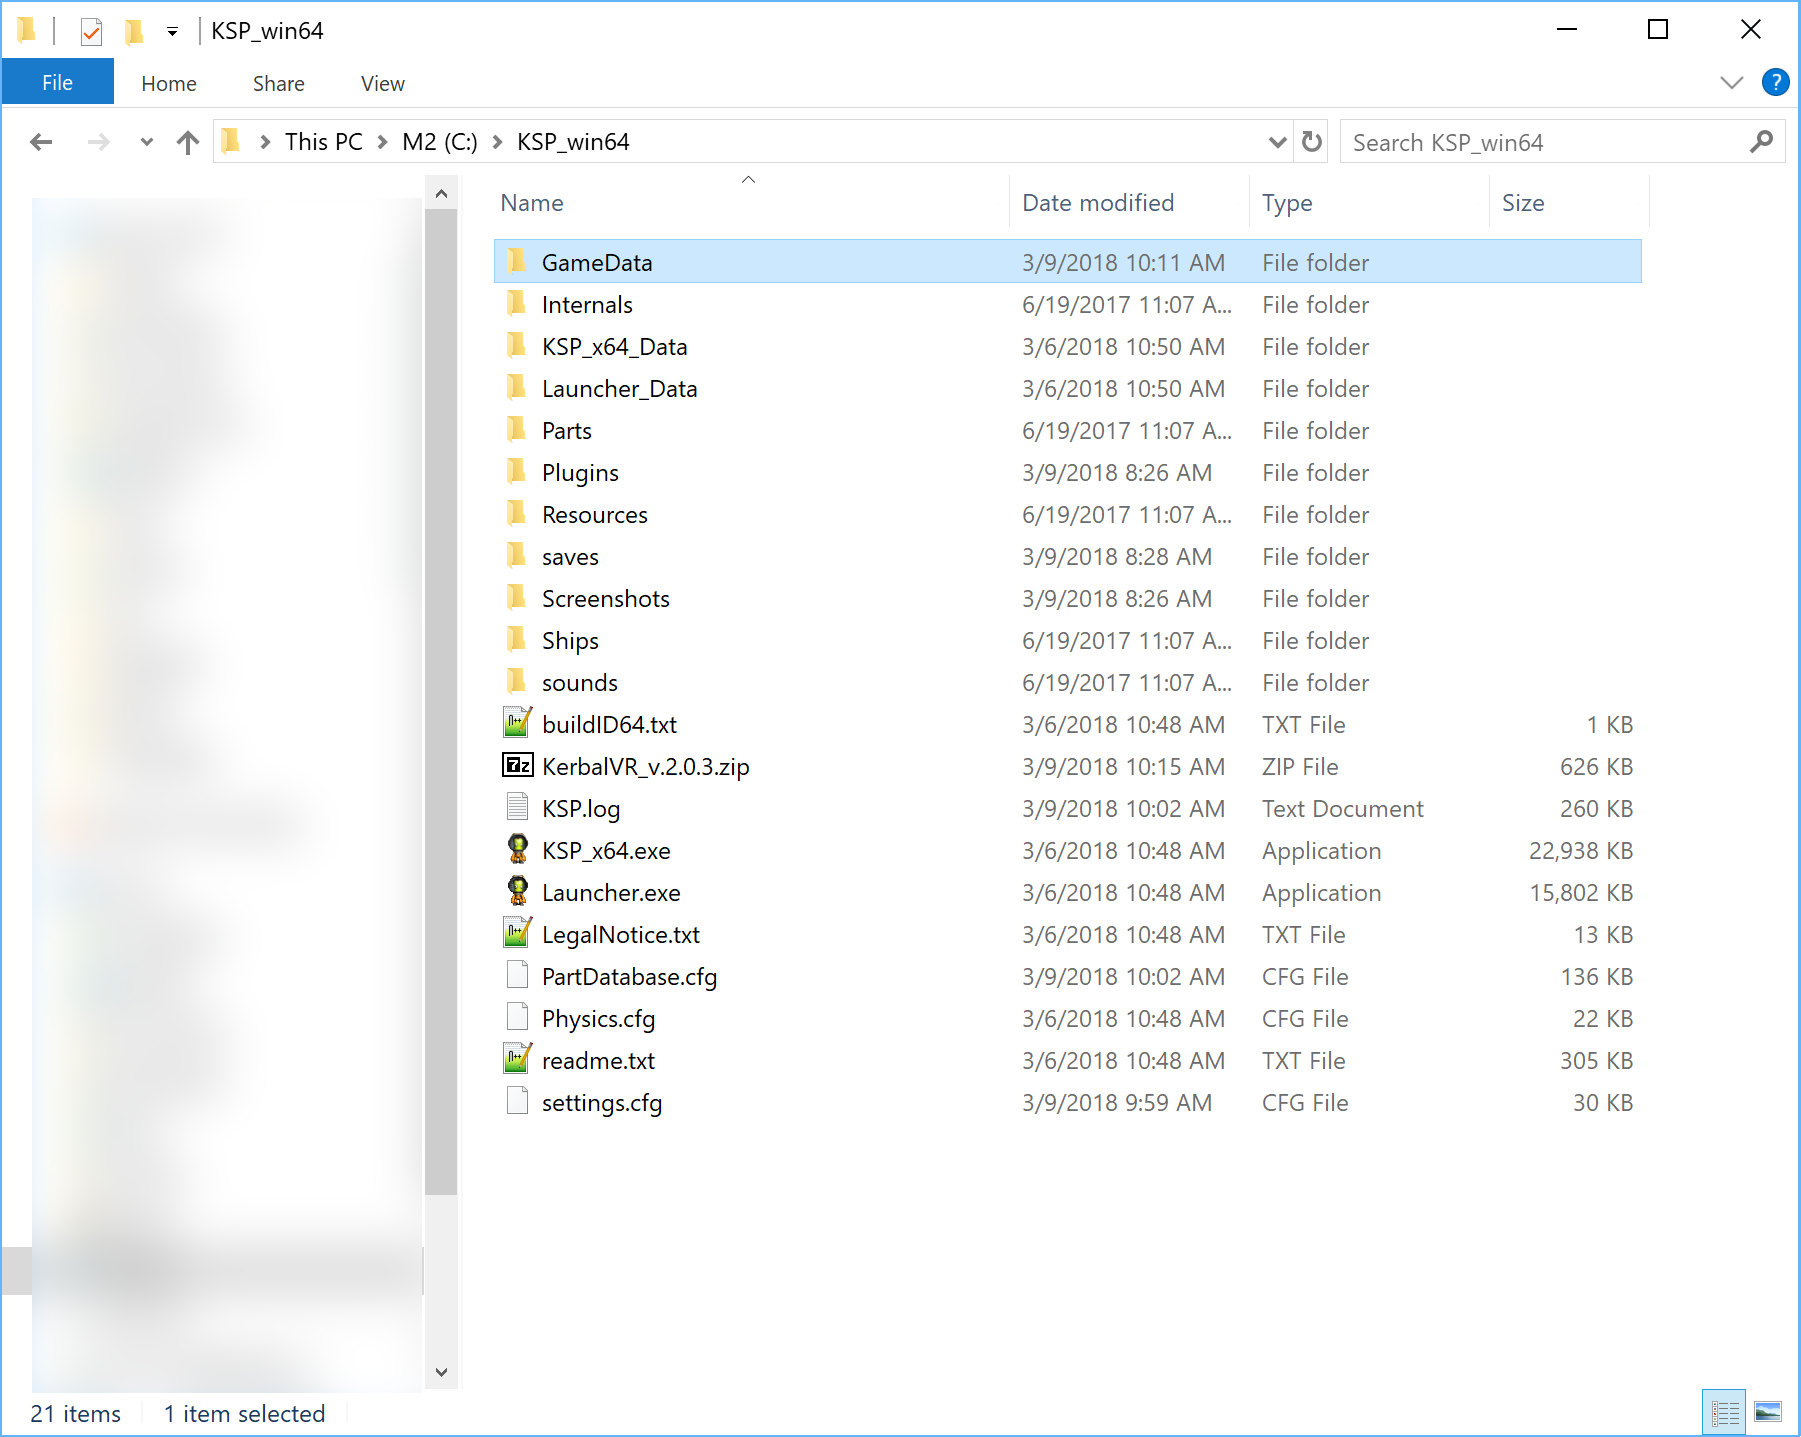Click the Physics.cfg file icon
Viewport: 1801px width, 1437px height.
[x=517, y=1017]
